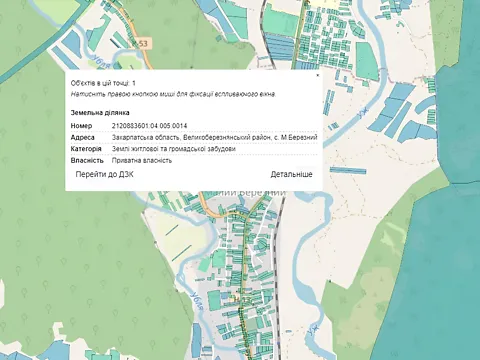
Task: Open the Перейти до ДЗК link
Action: pos(105,174)
